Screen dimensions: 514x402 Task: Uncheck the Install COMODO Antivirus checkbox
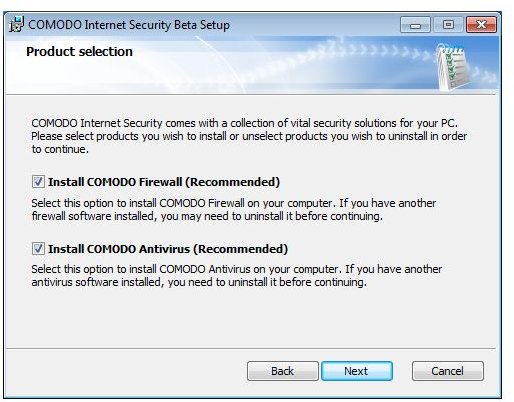[38, 249]
